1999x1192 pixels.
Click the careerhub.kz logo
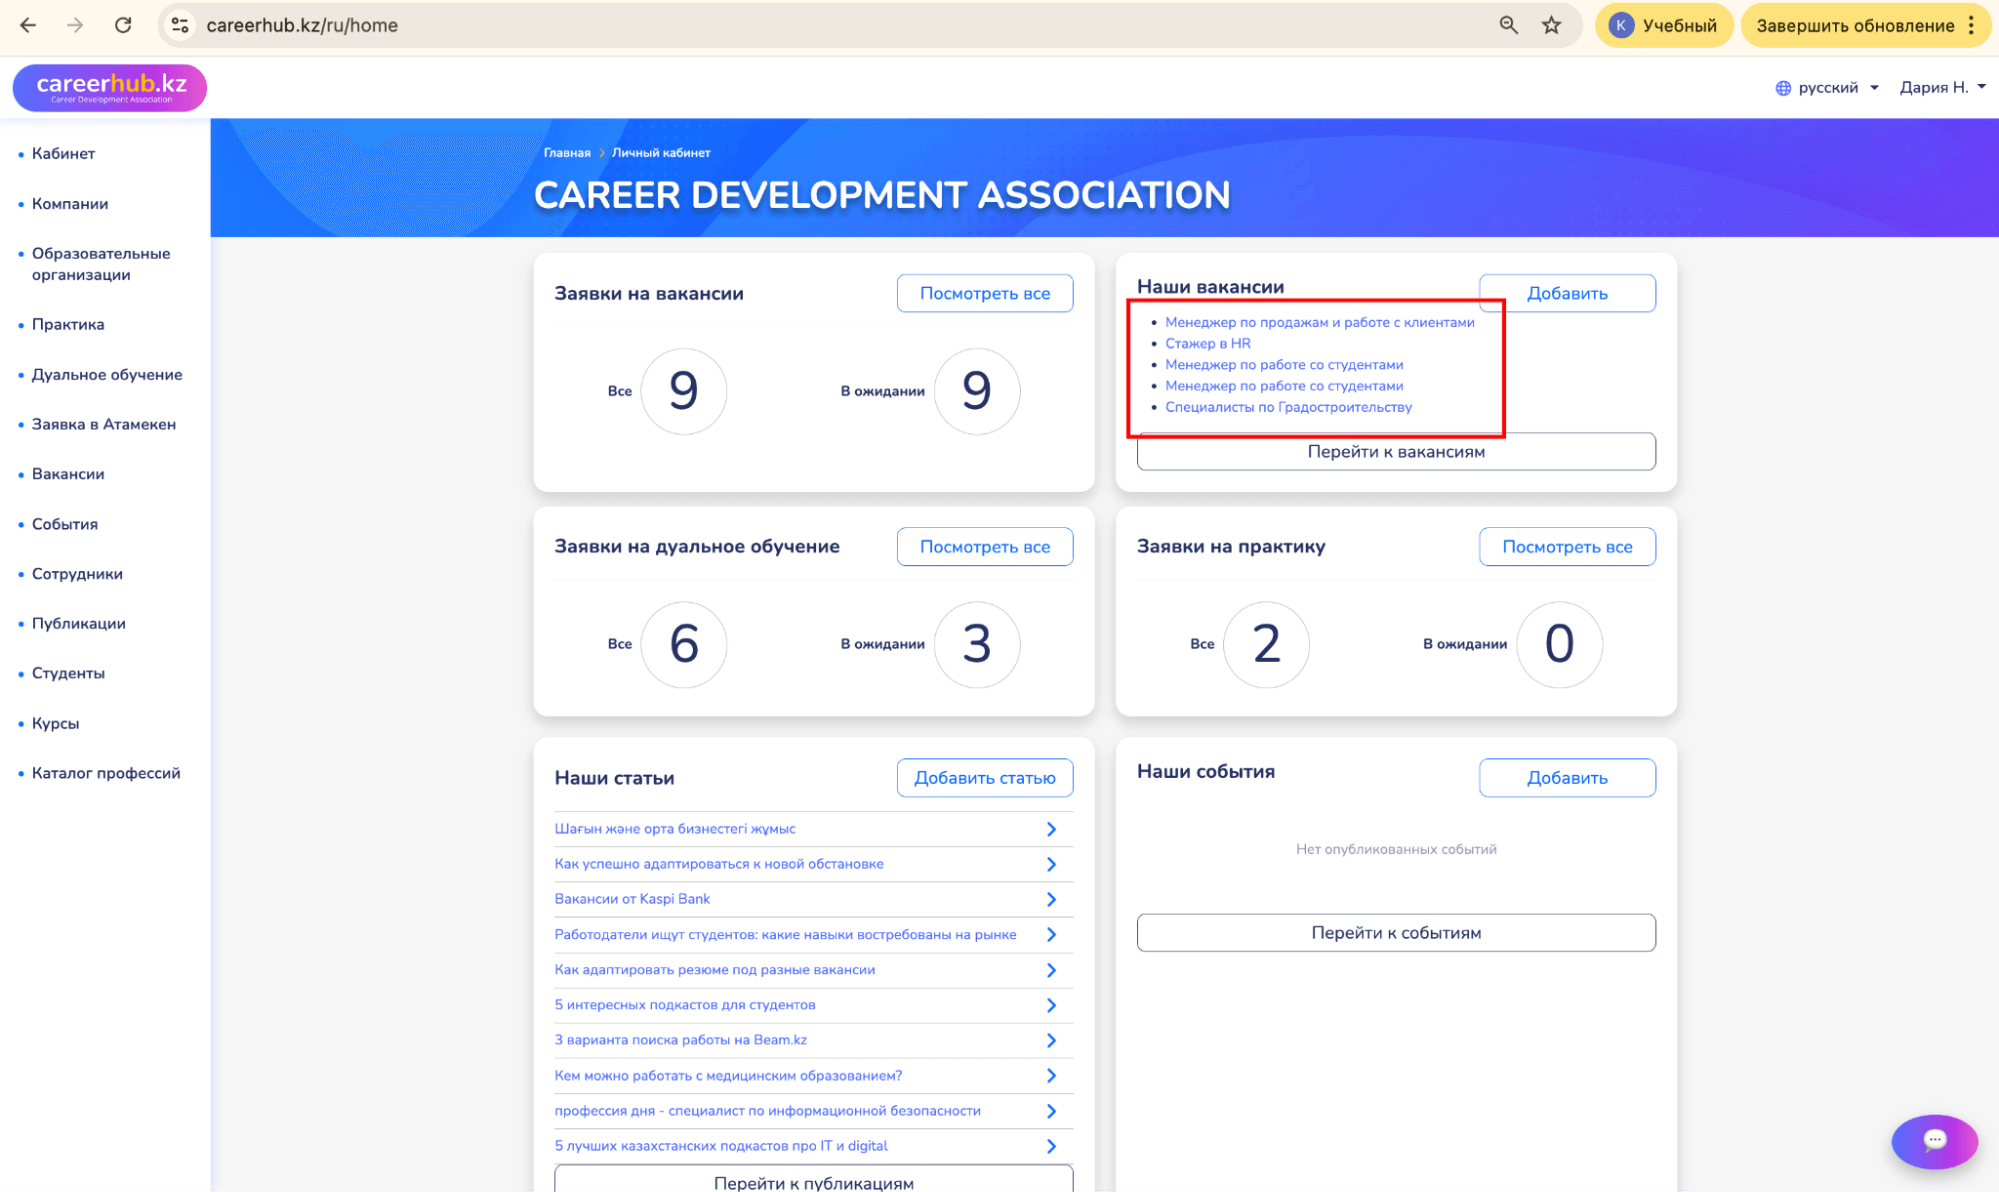110,88
